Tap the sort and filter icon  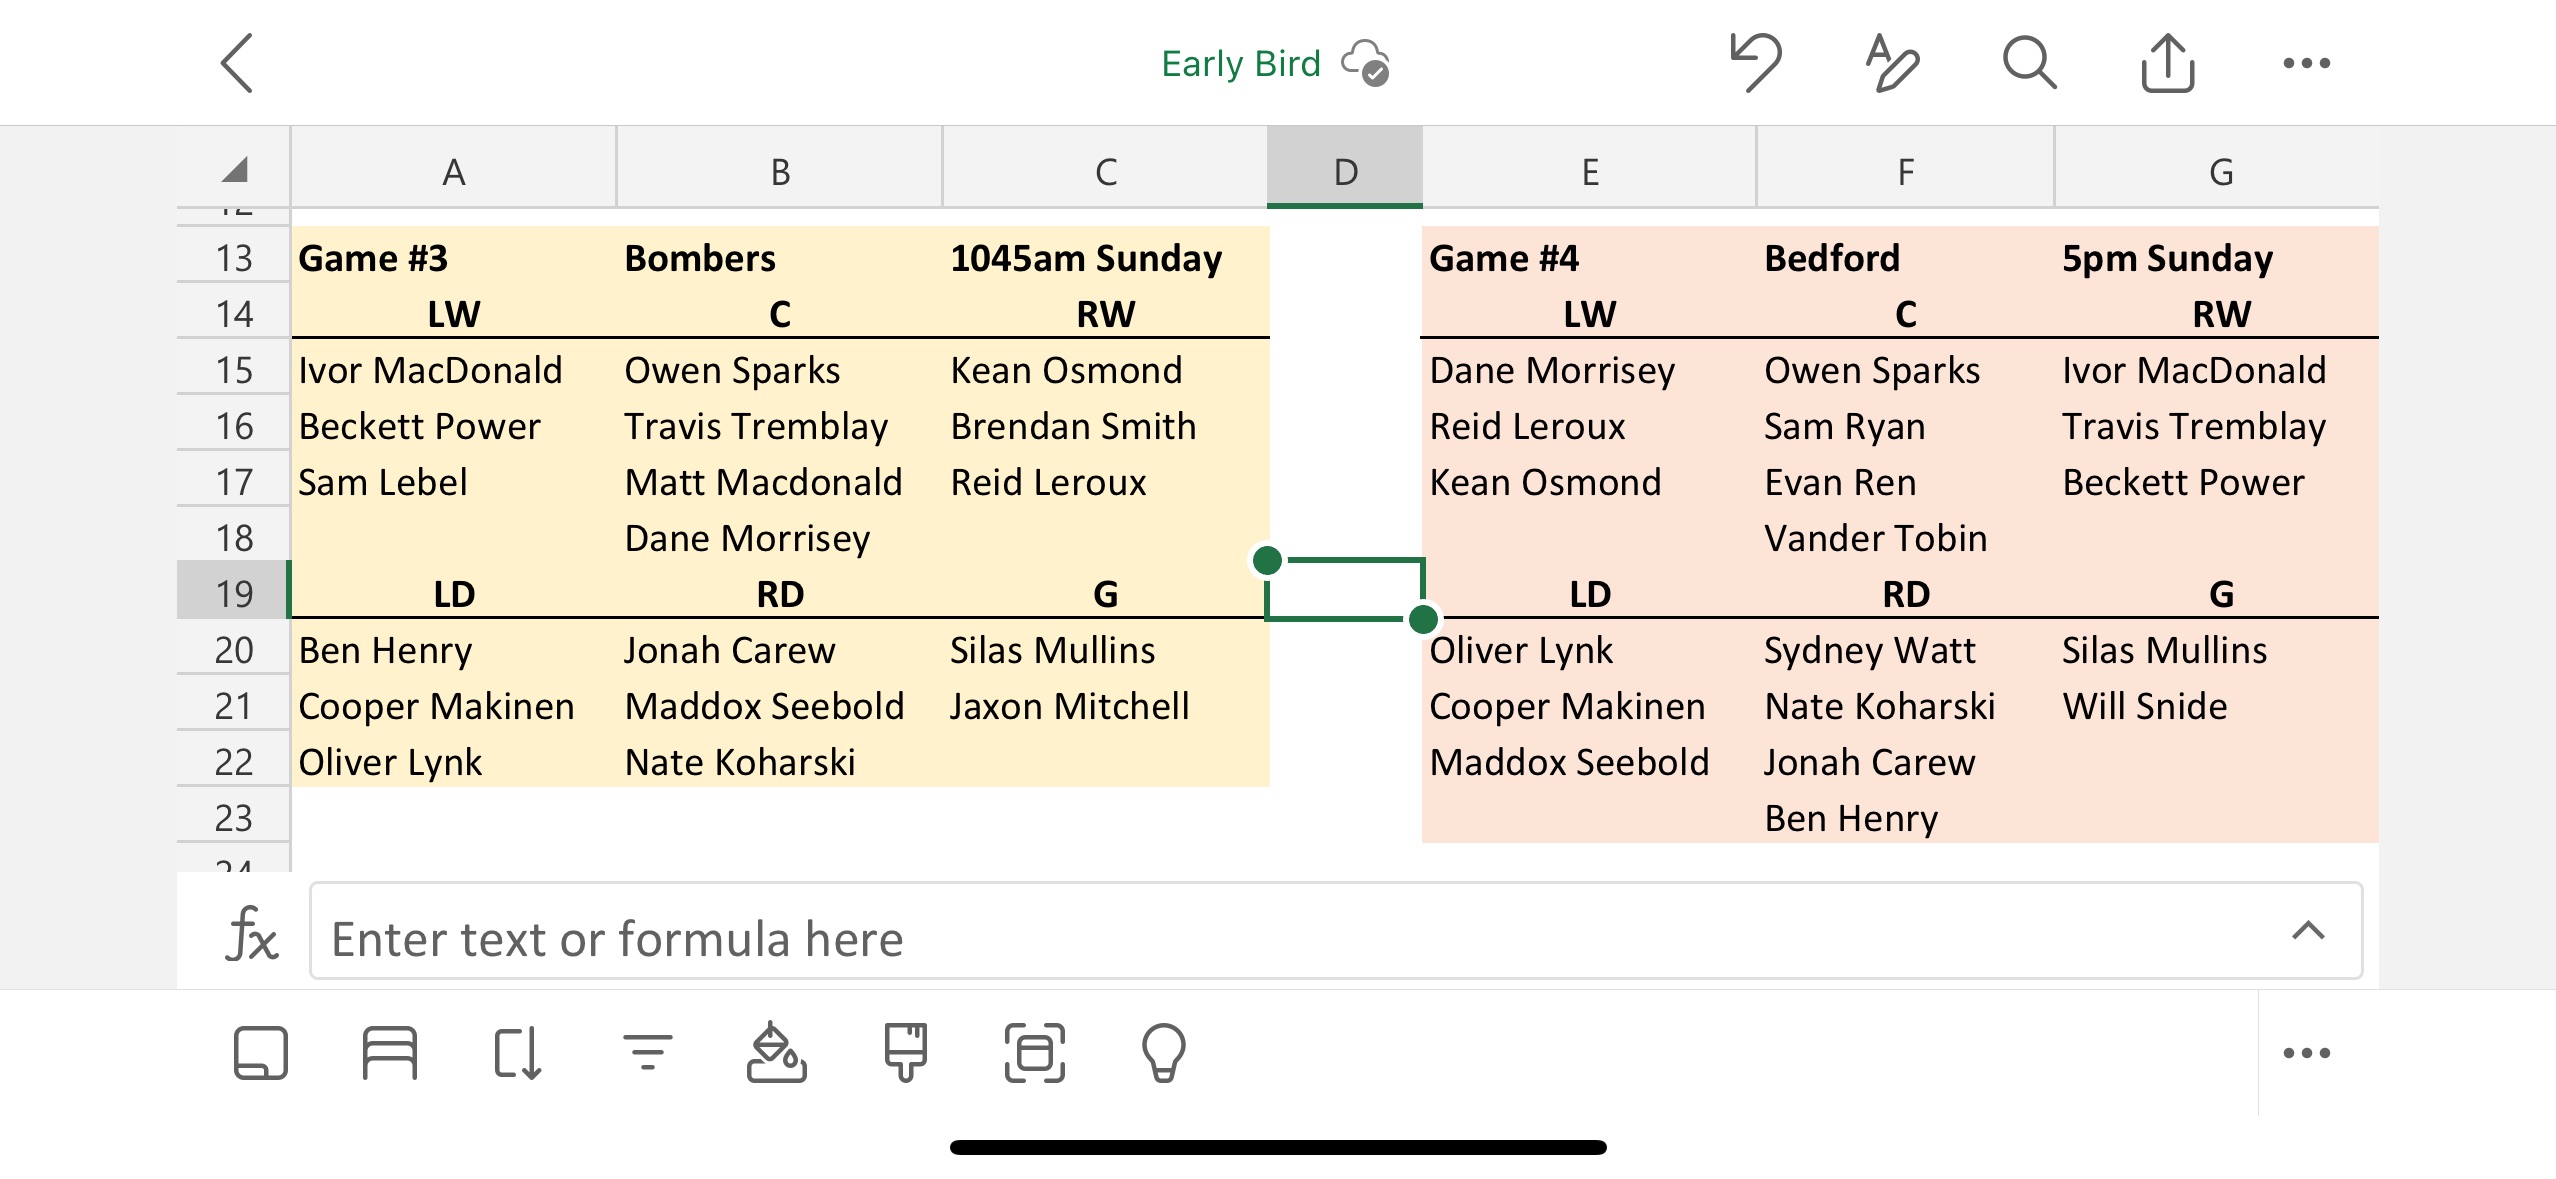tap(647, 1052)
